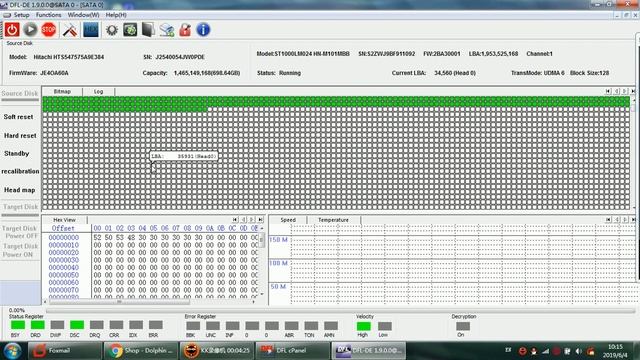Screen dimensions: 640x360
Task: Select hex offset row 00000040
Action: (x=64, y=267)
